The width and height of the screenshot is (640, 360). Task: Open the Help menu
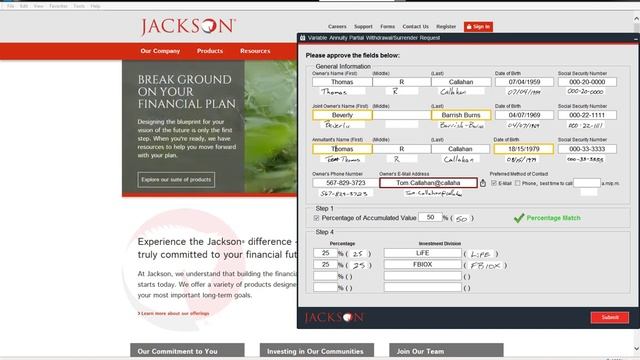coord(95,6)
